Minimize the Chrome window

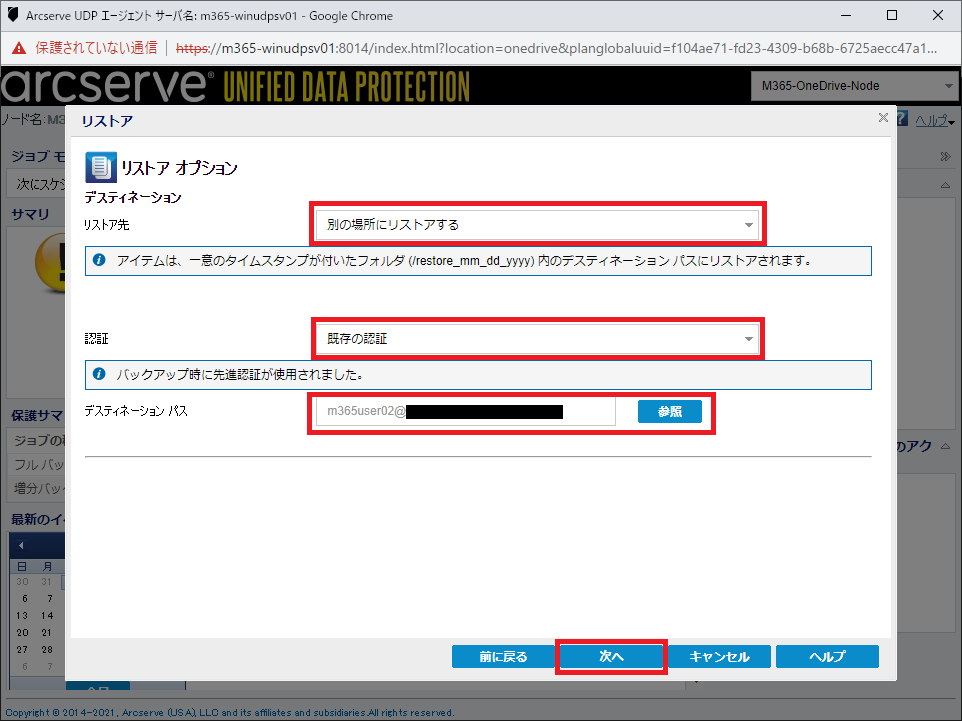[x=846, y=15]
